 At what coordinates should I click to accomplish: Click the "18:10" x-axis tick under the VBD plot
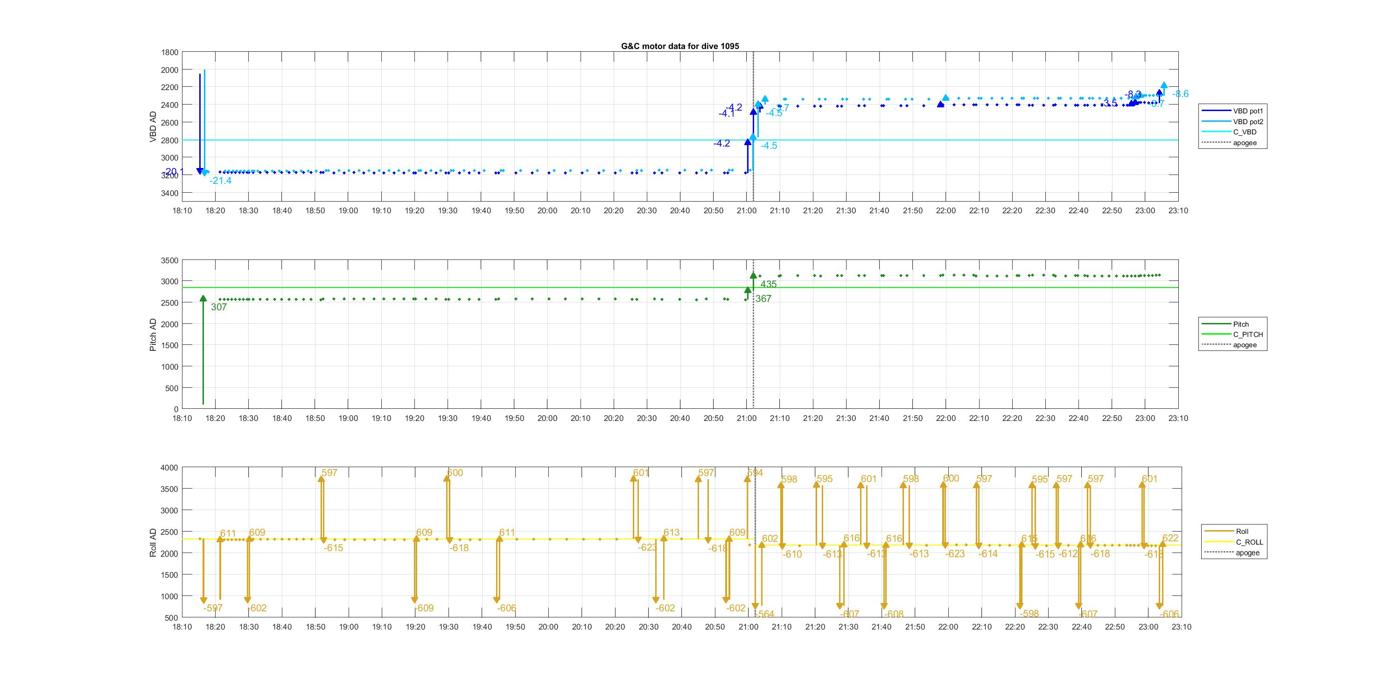coord(182,211)
